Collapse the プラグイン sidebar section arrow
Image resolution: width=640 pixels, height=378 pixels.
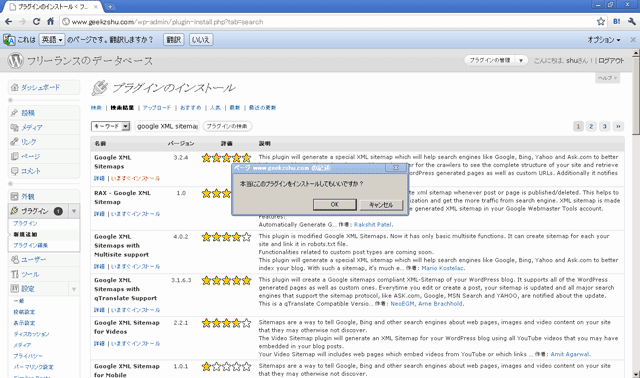[x=74, y=211]
